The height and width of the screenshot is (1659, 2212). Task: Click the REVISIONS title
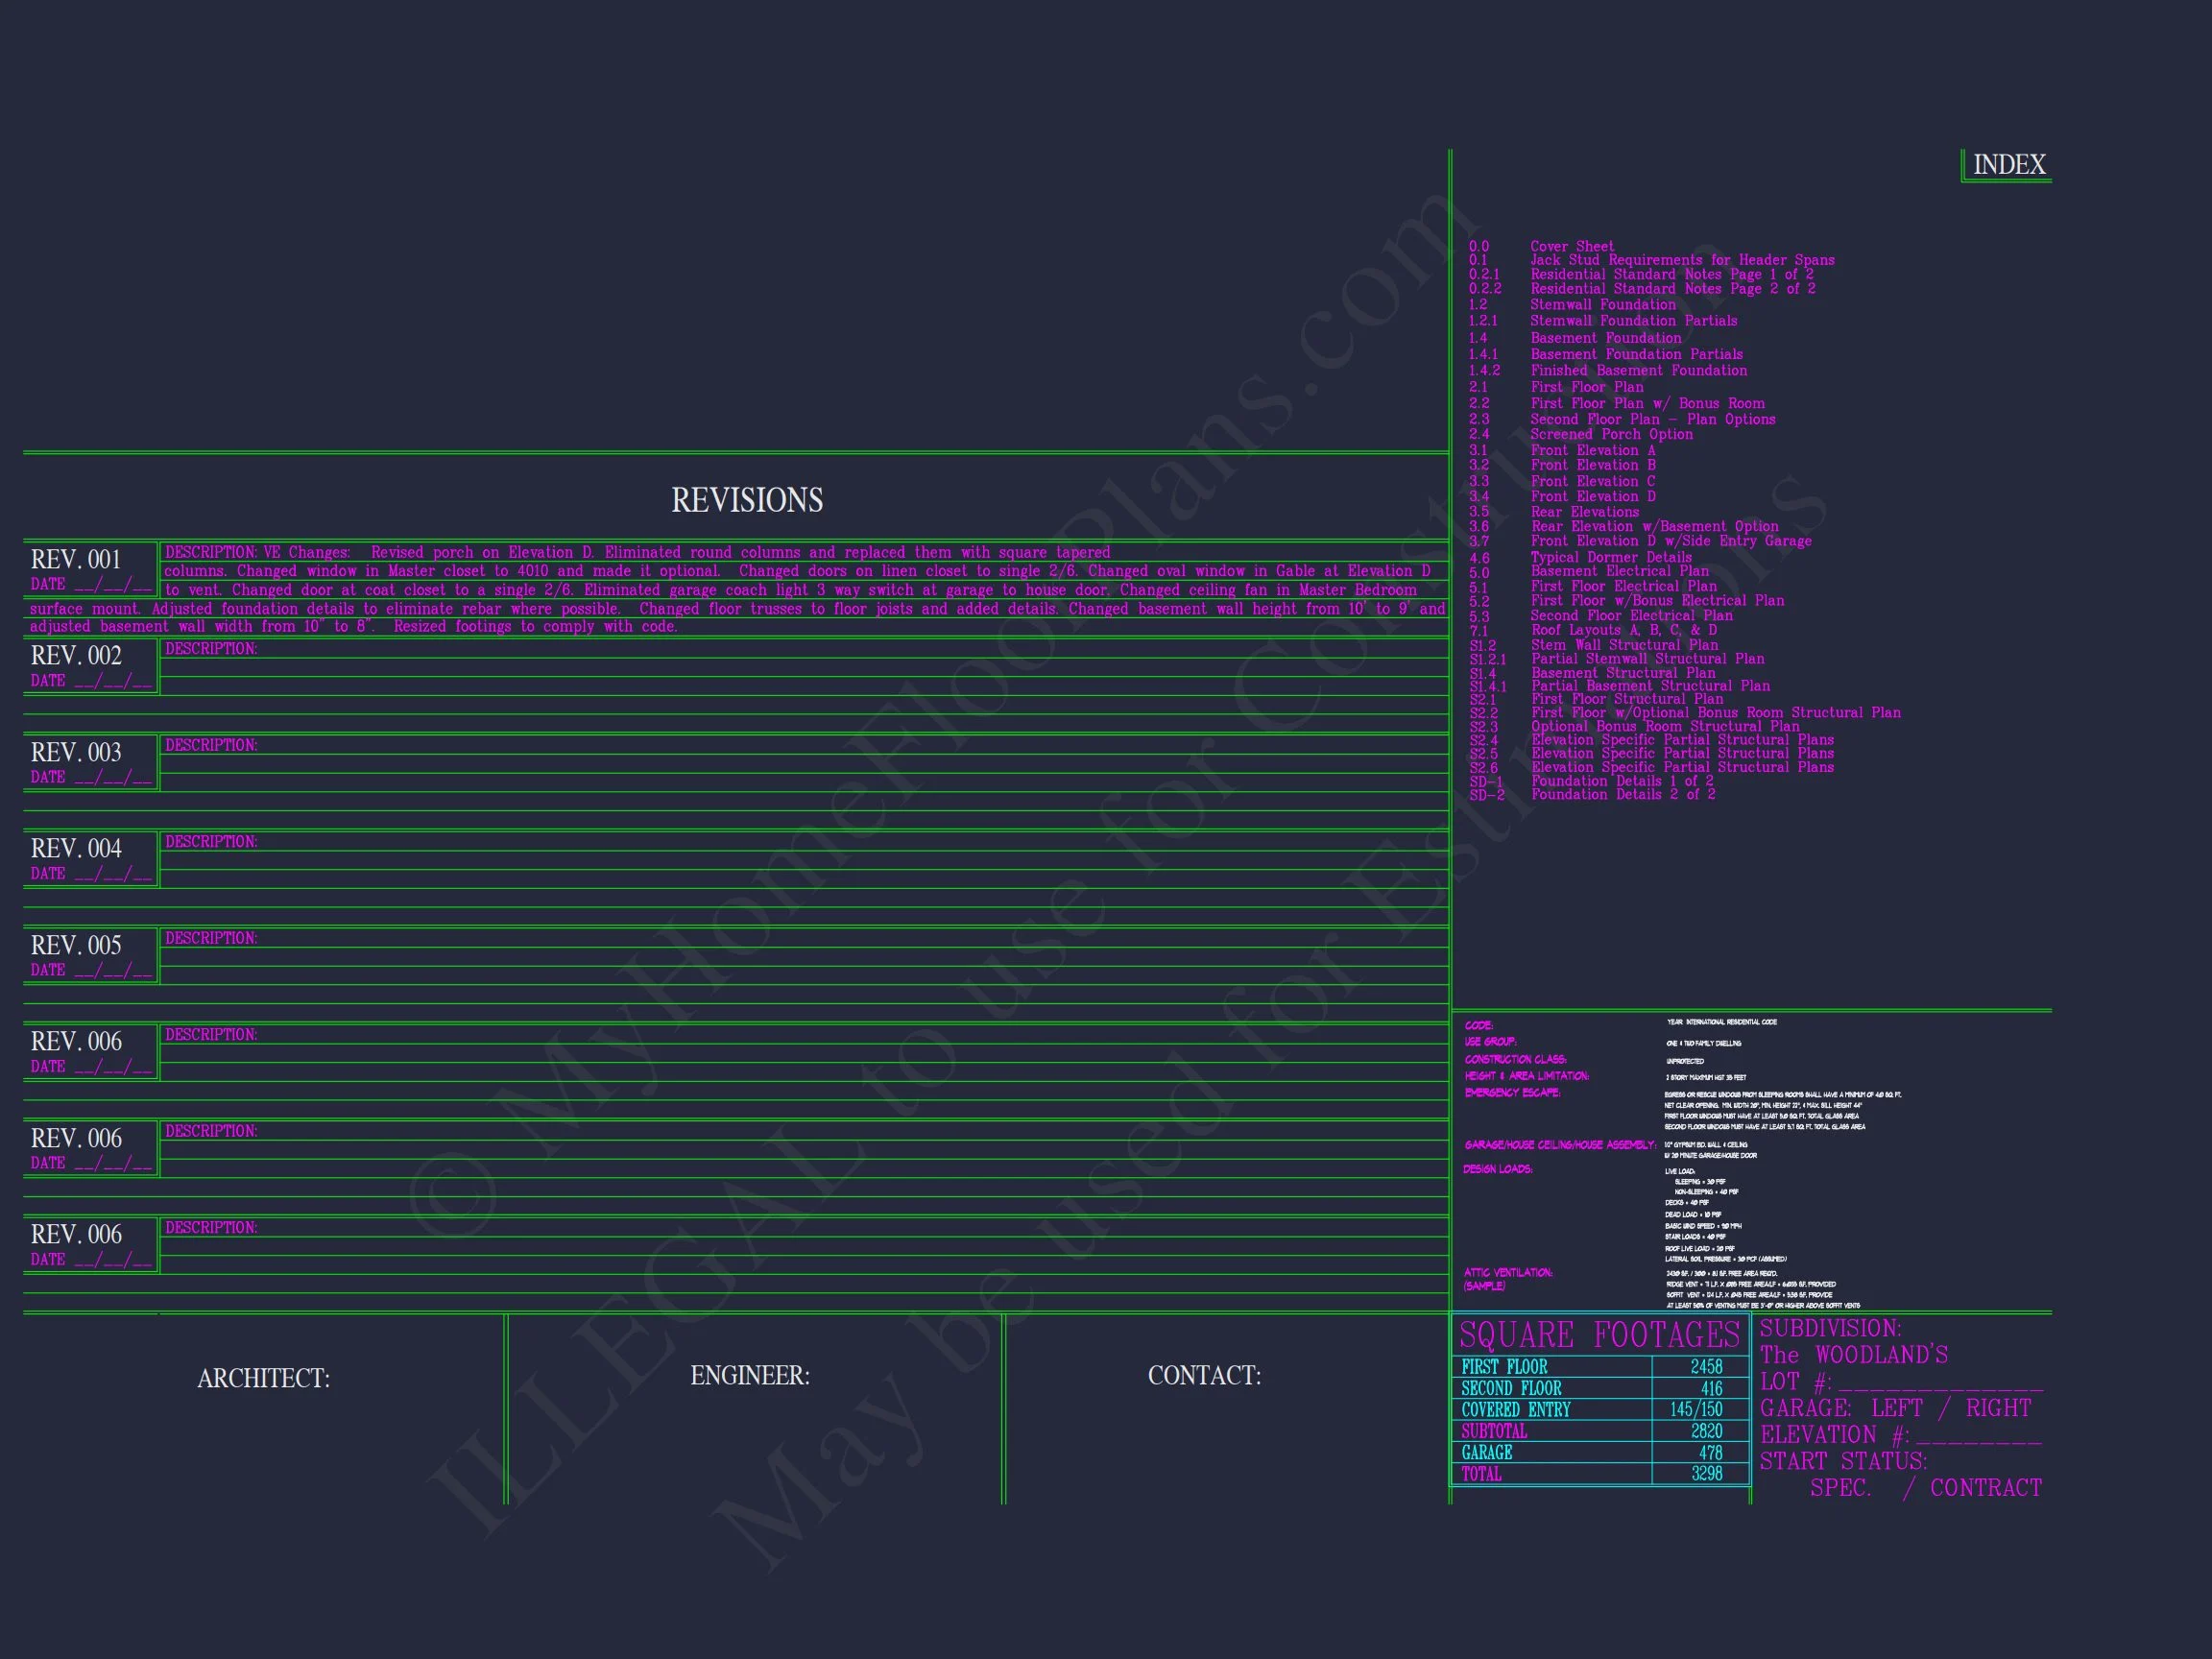coord(747,500)
